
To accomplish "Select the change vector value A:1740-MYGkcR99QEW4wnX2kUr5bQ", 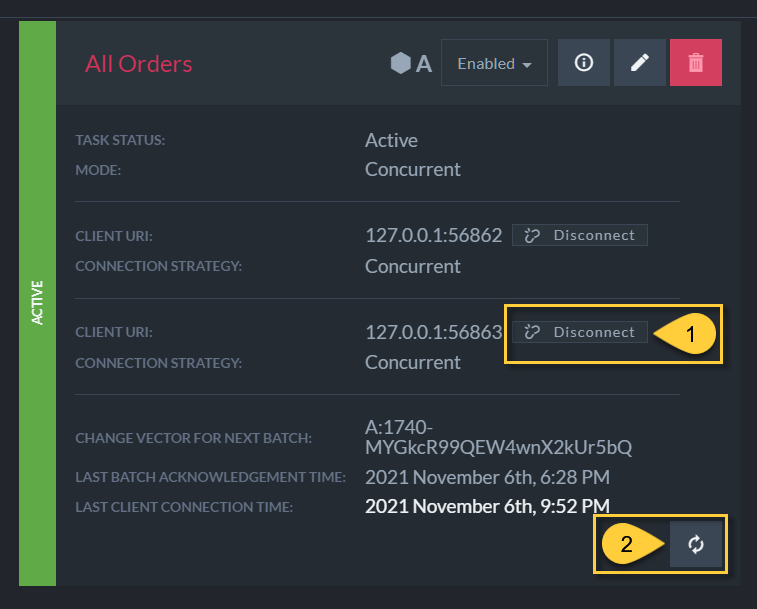I will (498, 438).
